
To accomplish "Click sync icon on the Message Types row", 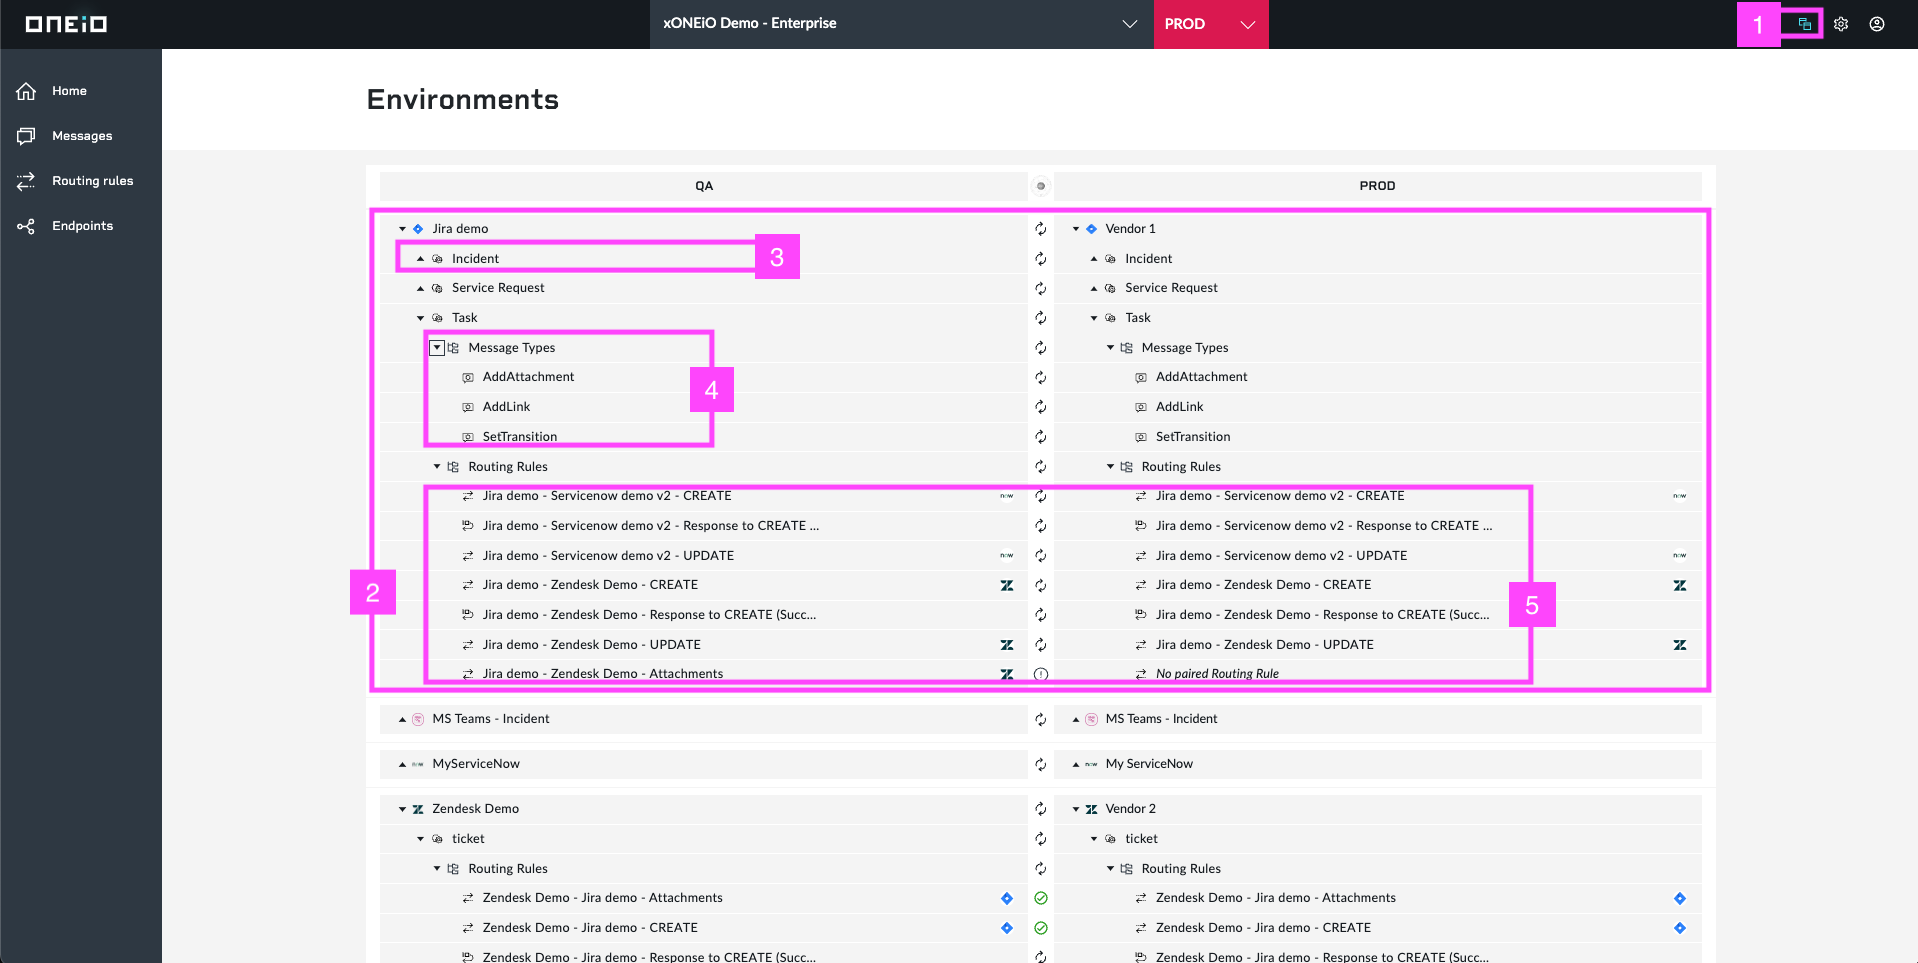I will coord(1041,348).
